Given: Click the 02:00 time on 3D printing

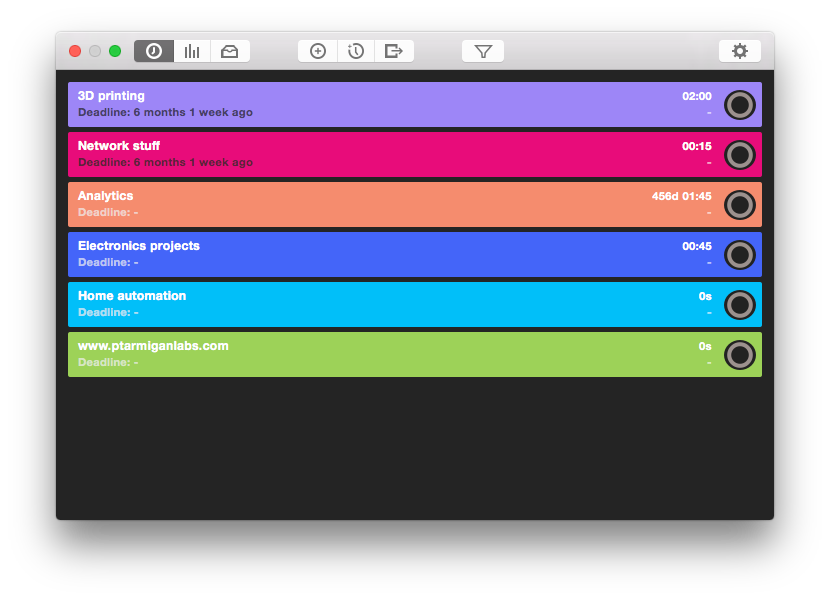Looking at the screenshot, I should pos(697,96).
